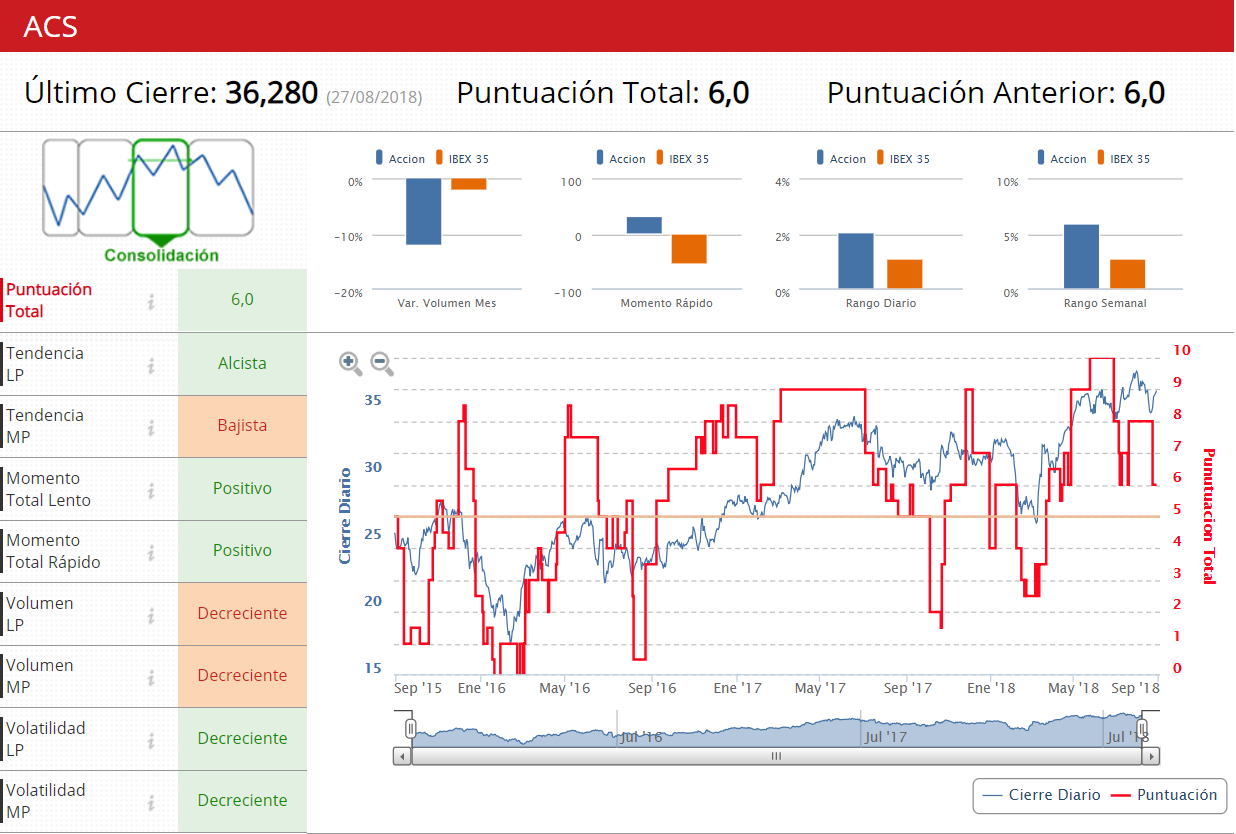Open info icon for Volumen MP row
Image resolution: width=1236 pixels, height=834 pixels.
pyautogui.click(x=151, y=677)
